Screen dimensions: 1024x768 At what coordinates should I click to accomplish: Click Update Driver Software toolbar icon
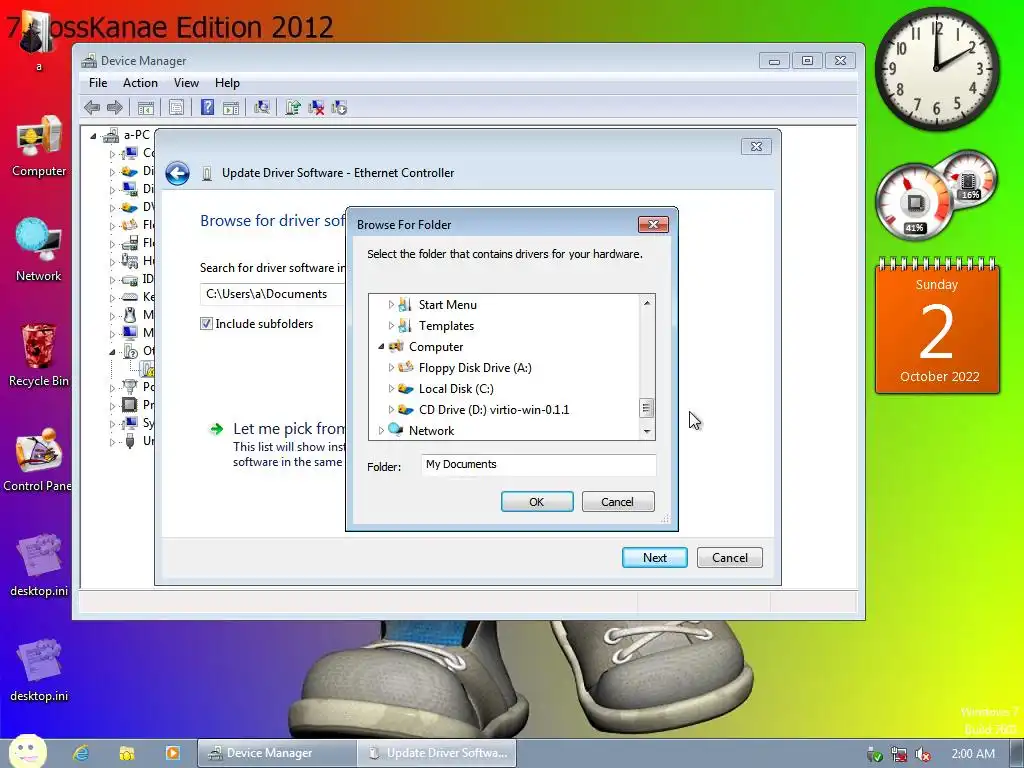point(293,107)
